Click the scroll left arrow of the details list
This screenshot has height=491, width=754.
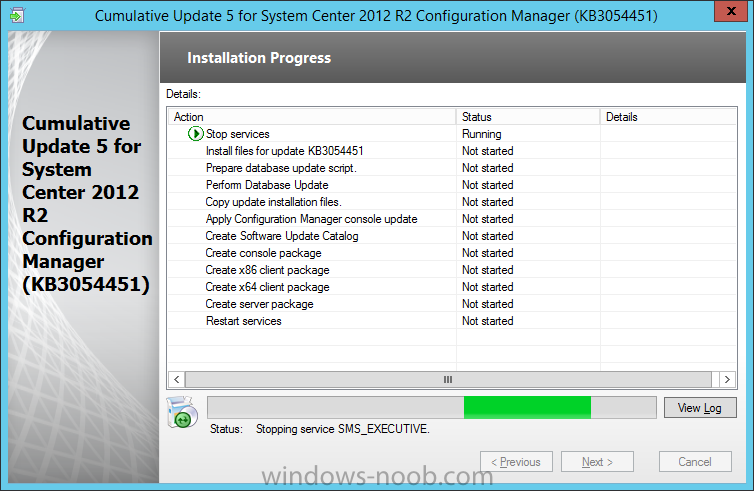click(x=176, y=379)
